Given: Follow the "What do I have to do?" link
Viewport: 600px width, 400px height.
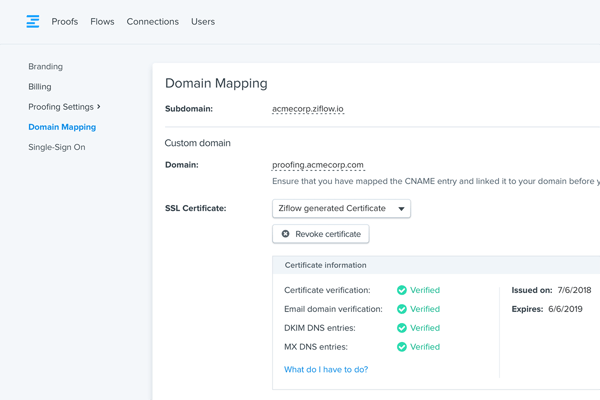Looking at the screenshot, I should coord(326,370).
